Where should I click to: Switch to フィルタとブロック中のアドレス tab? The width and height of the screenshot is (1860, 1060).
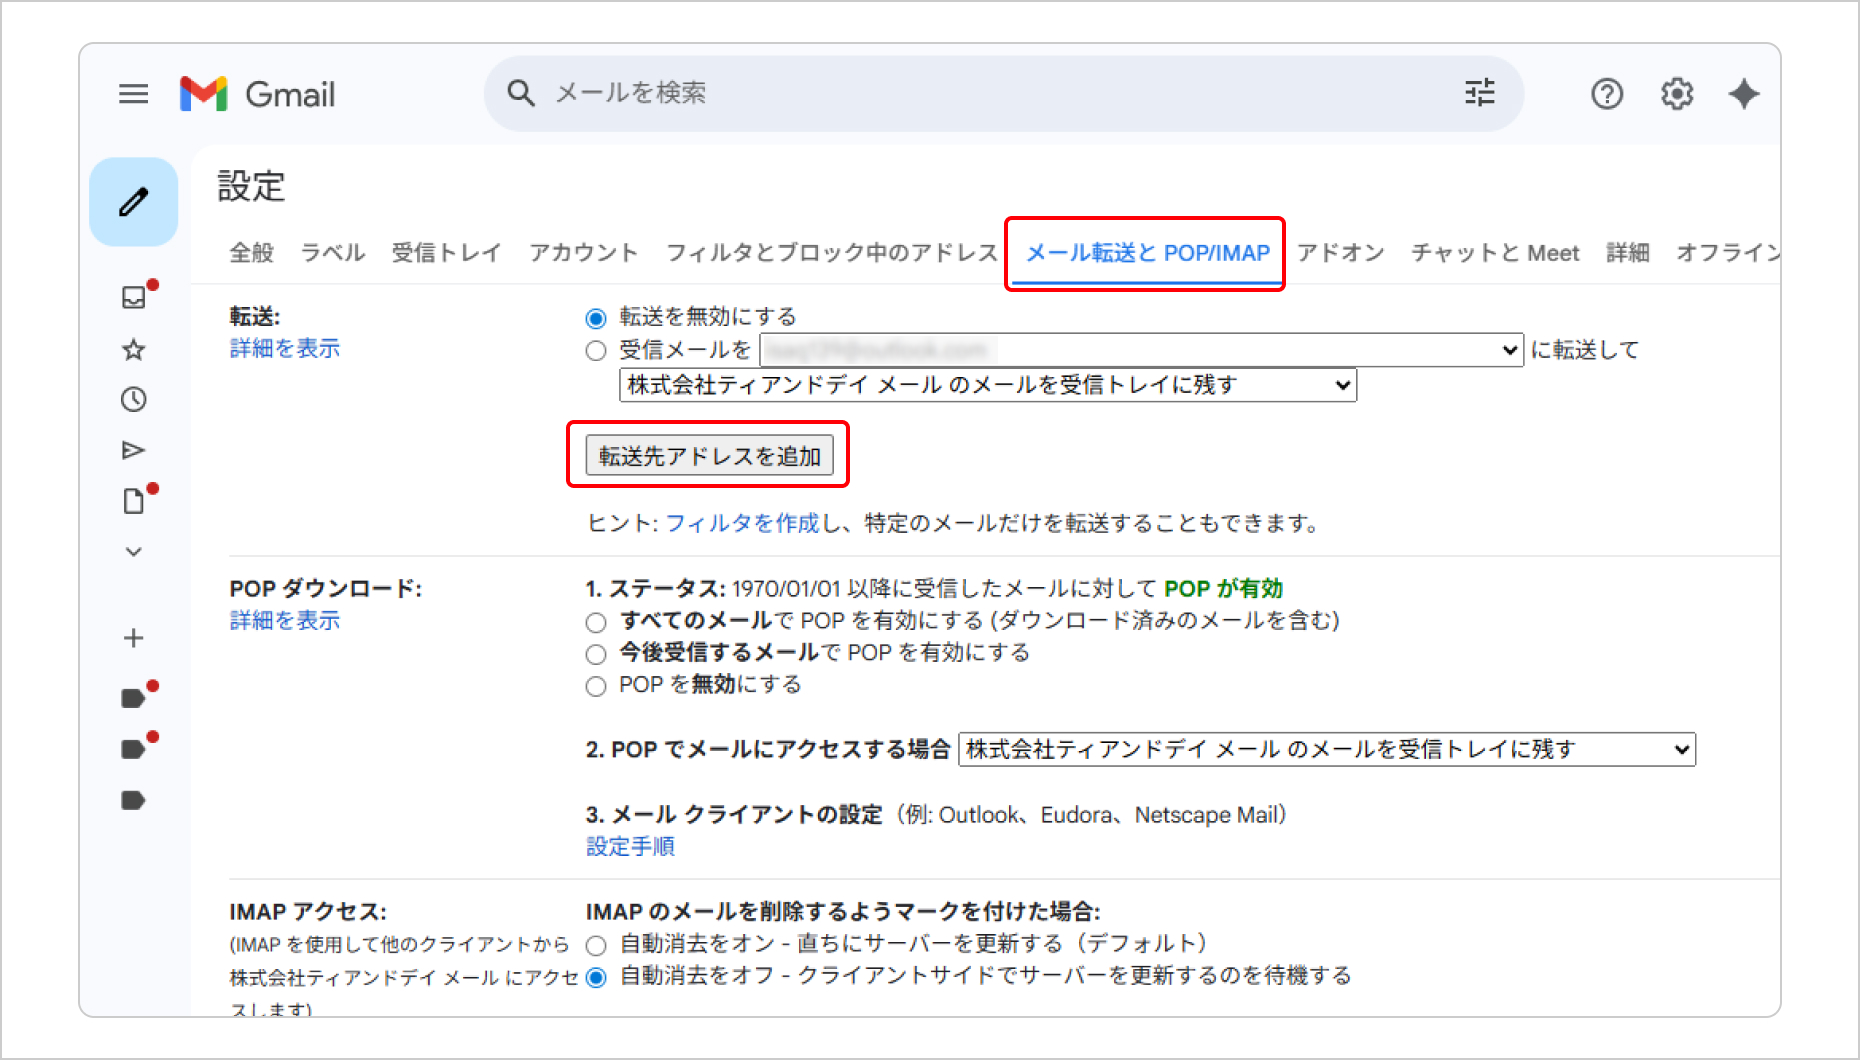(x=831, y=253)
